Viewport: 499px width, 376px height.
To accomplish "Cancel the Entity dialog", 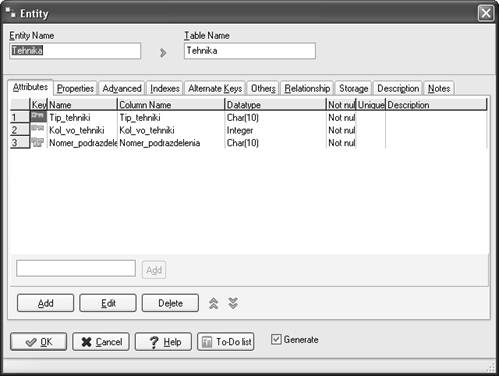I will click(101, 342).
